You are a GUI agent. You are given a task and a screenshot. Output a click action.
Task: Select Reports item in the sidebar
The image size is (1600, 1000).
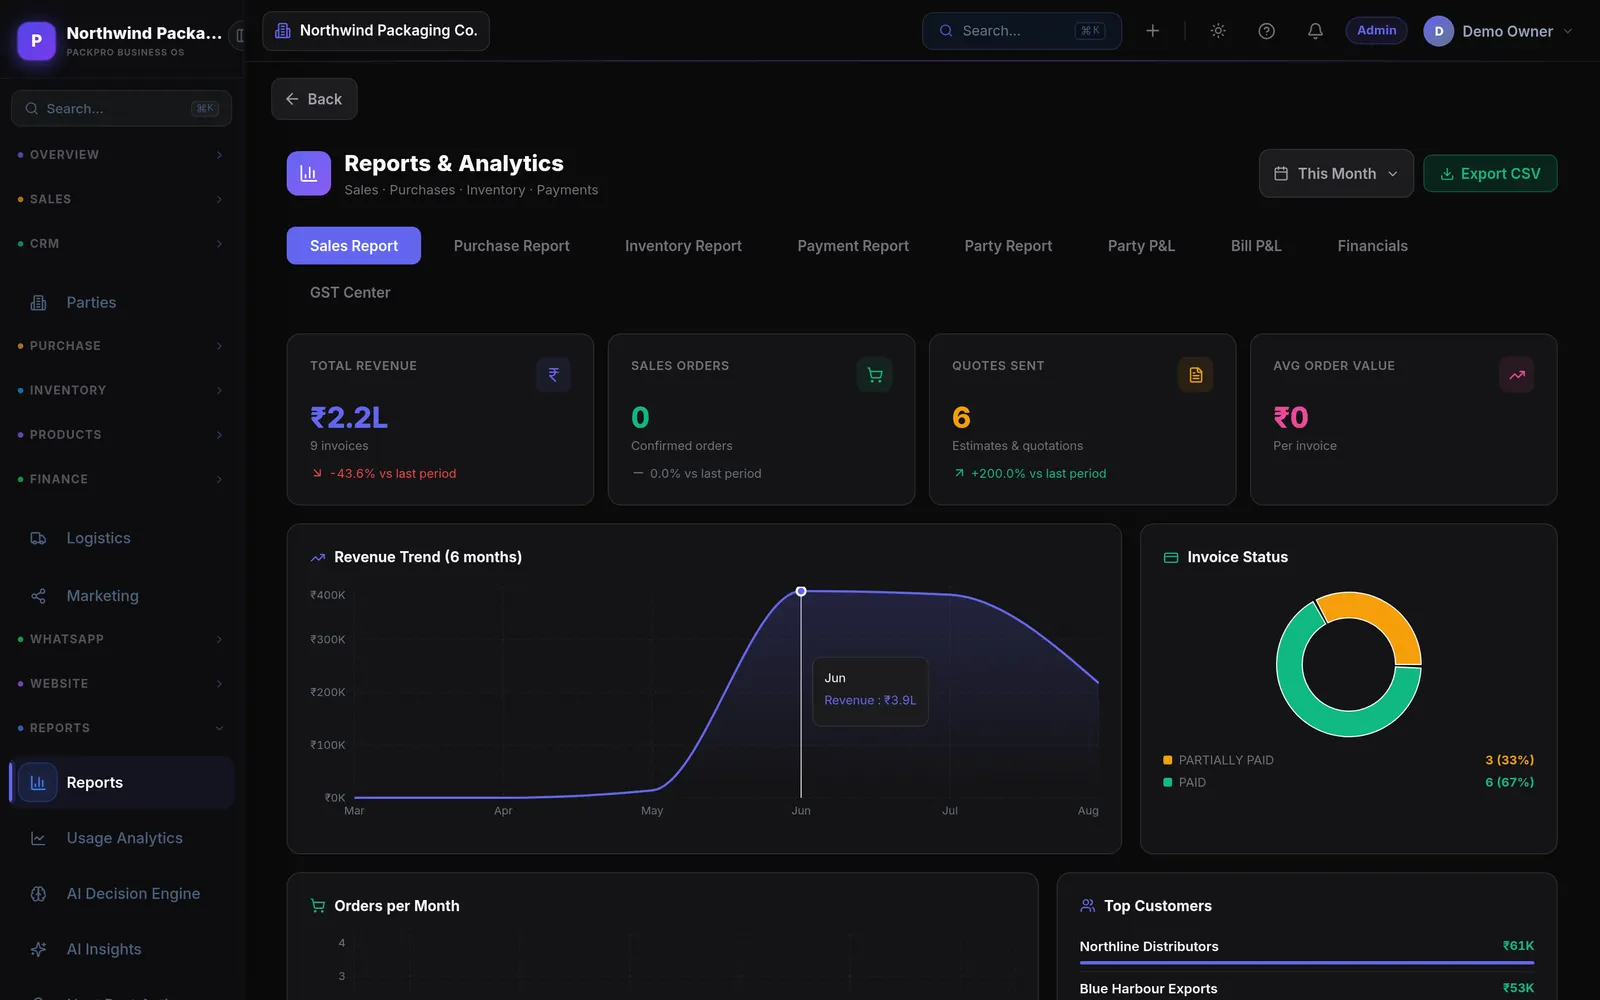click(x=122, y=782)
